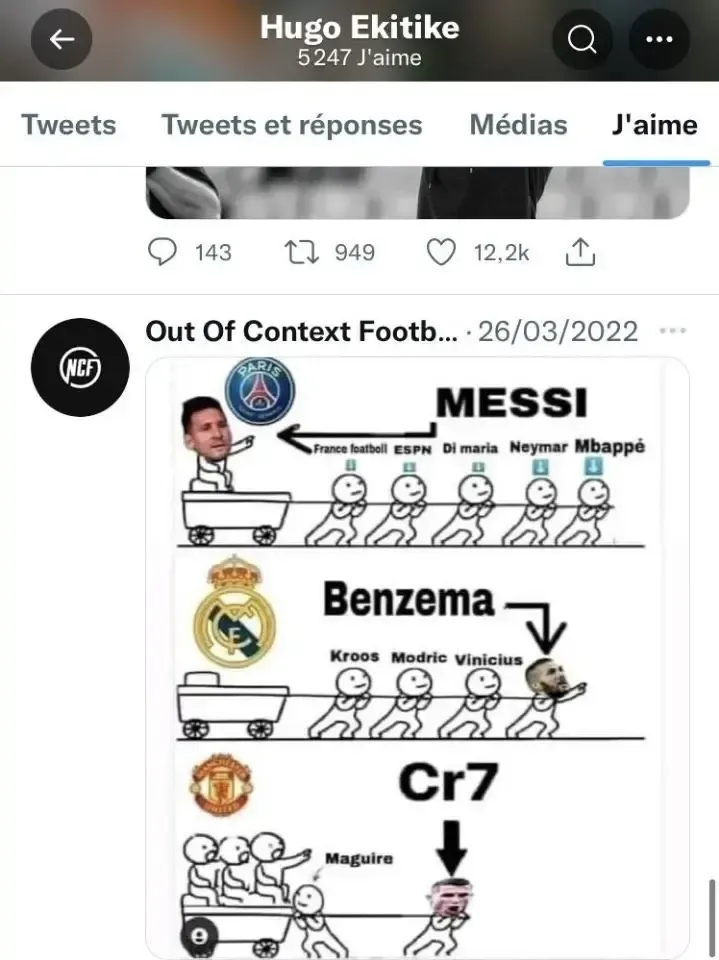Reply to the tweet with 143 replies
Screen dimensions: 719x960
pos(162,252)
